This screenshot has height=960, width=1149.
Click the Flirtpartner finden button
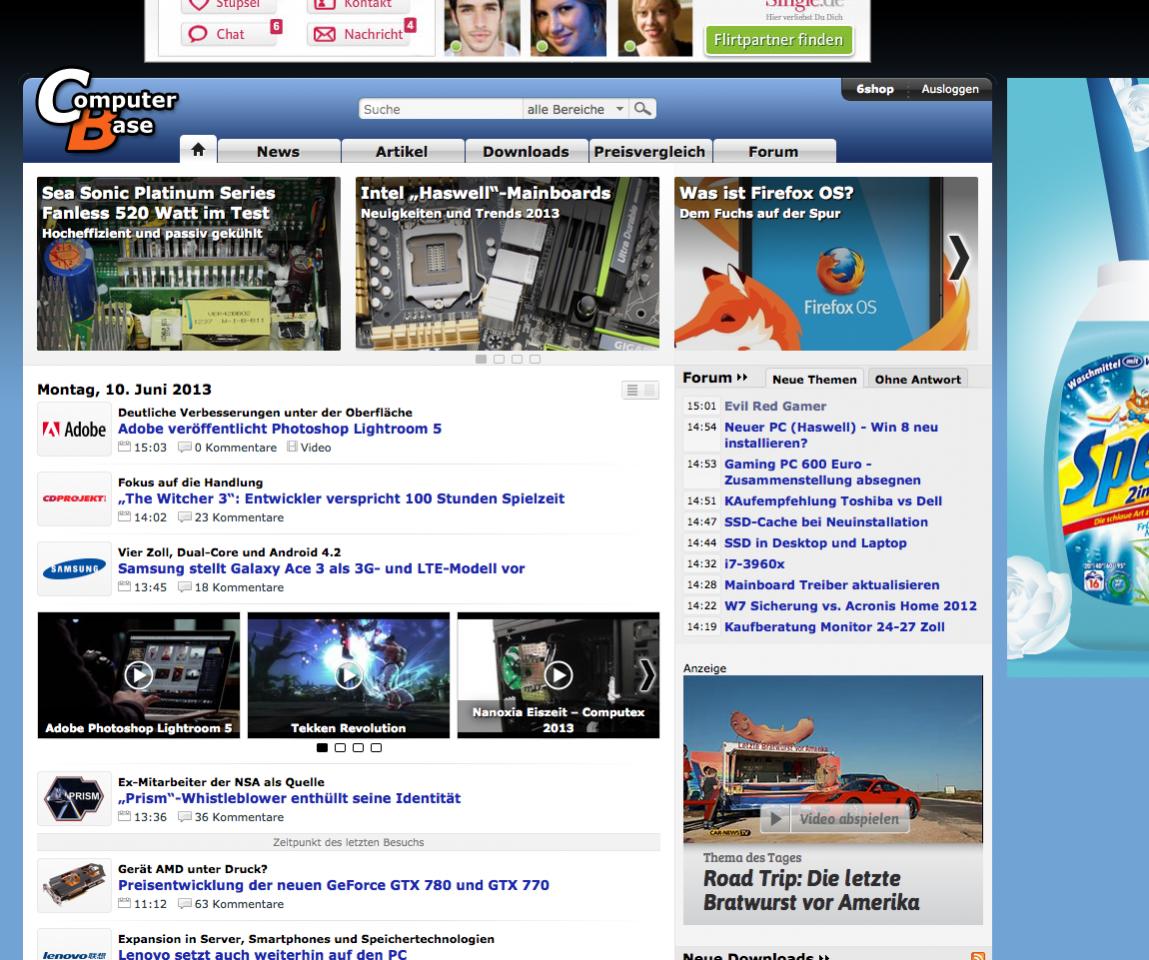pos(778,40)
